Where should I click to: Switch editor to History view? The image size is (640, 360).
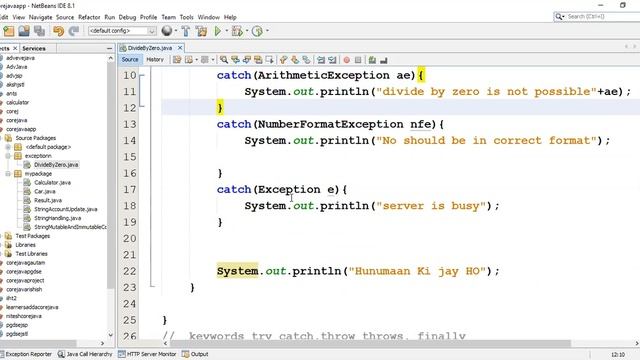(x=155, y=60)
